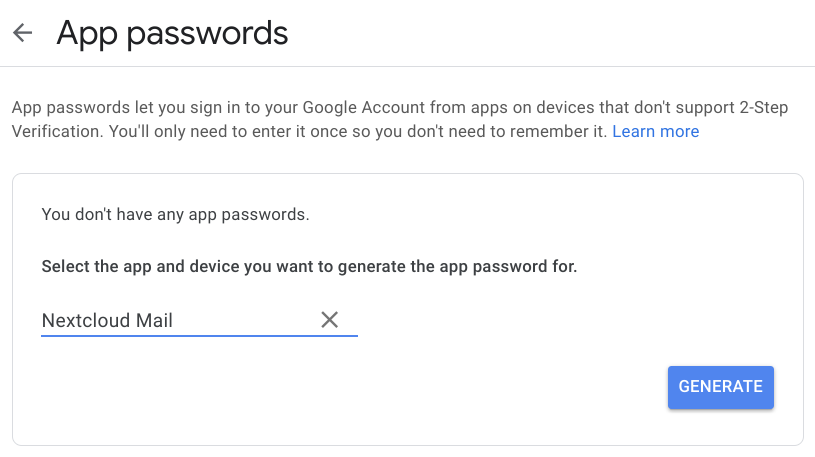
Task: Return to previous page via back arrow
Action: (22, 33)
